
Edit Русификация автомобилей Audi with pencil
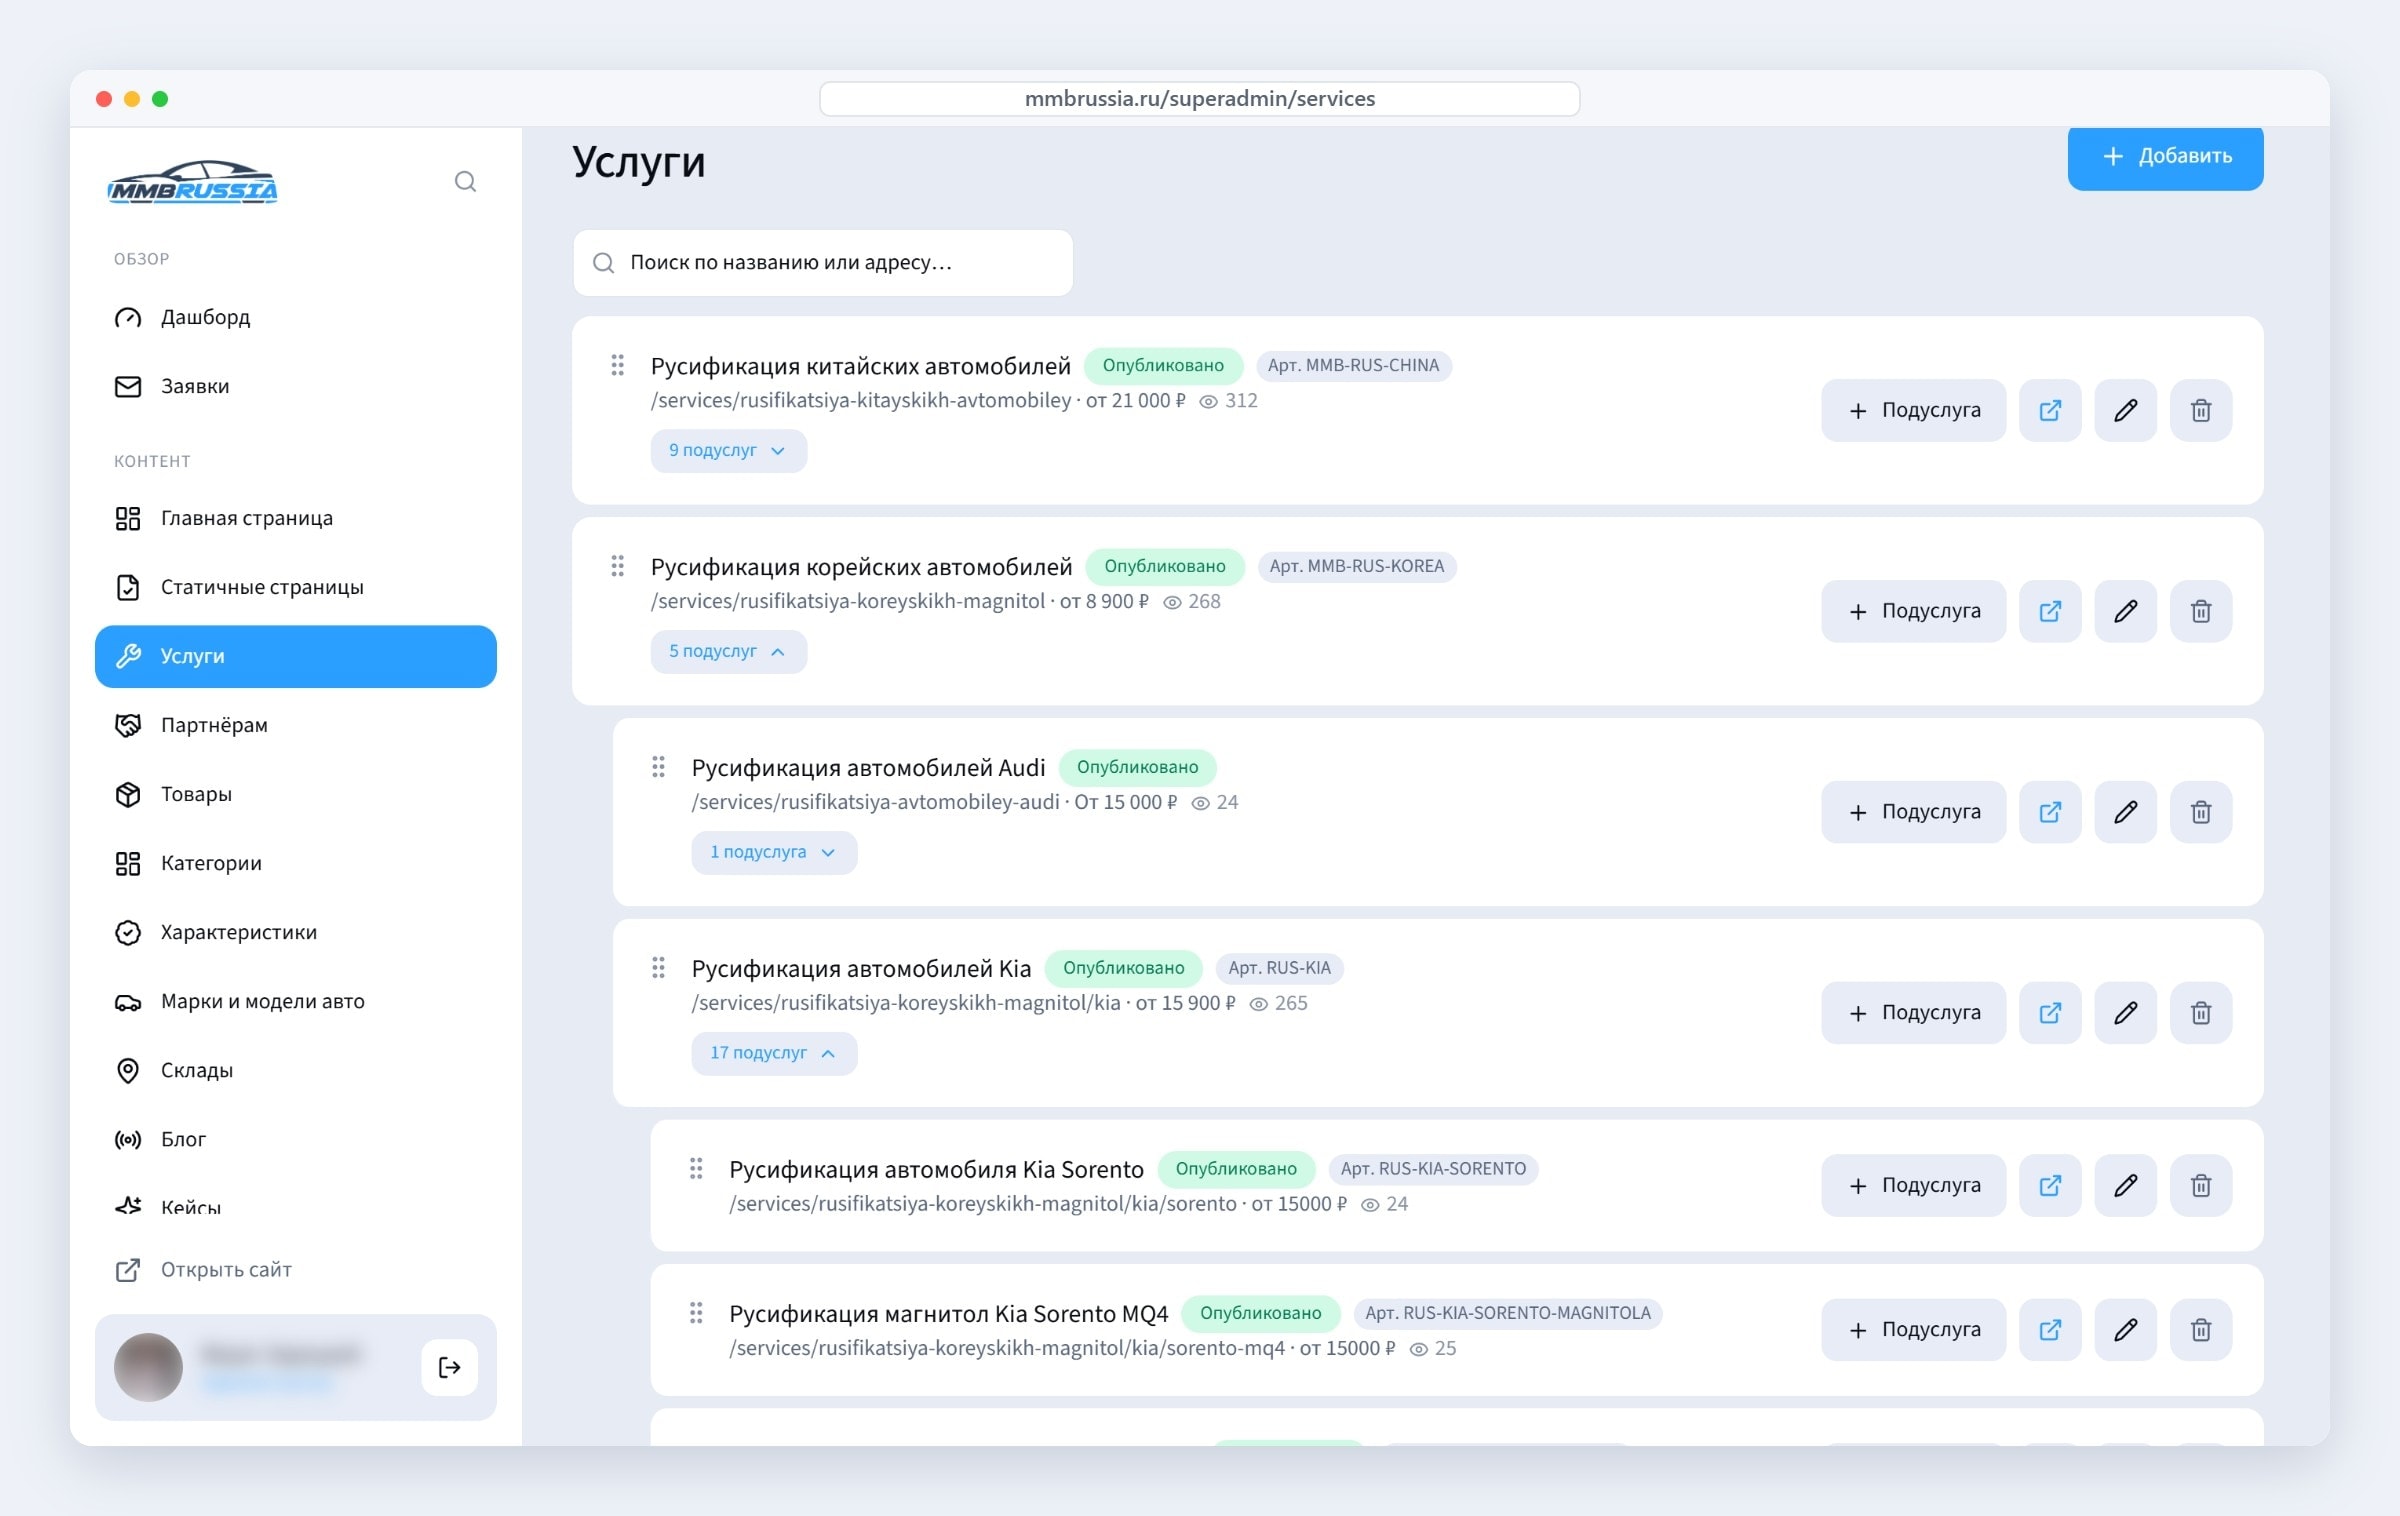click(x=2126, y=812)
